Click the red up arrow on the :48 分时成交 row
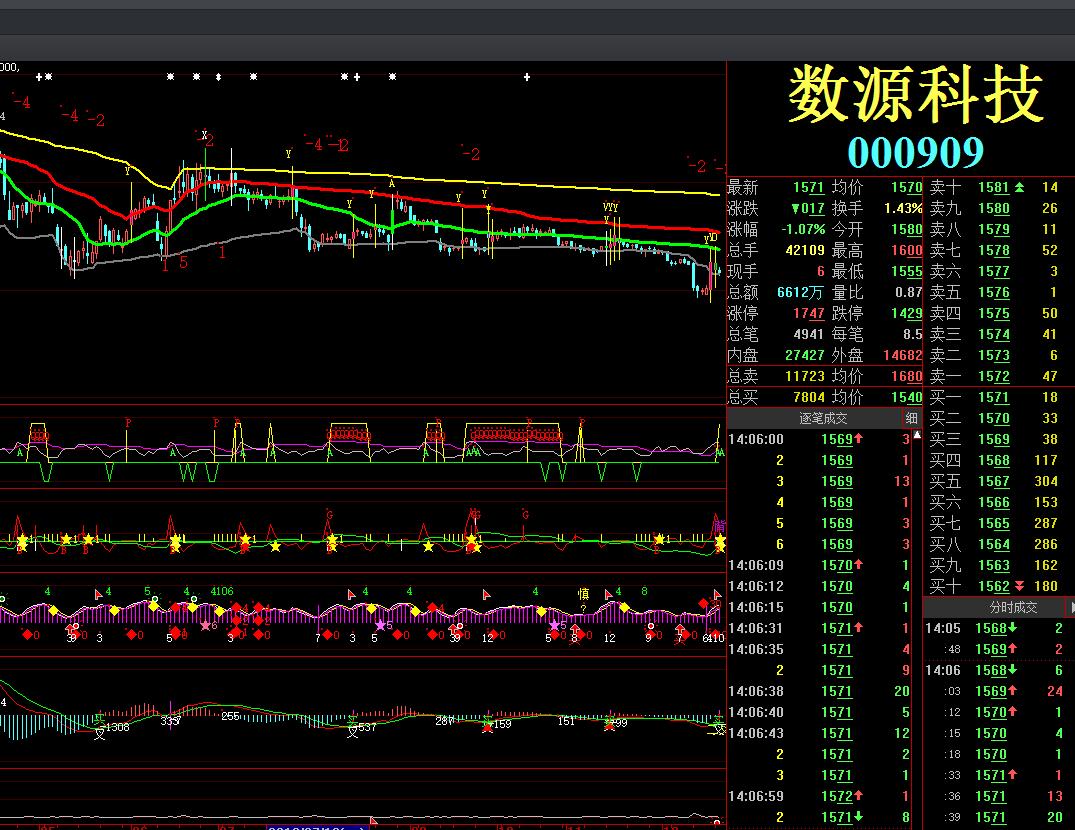 tap(1013, 648)
